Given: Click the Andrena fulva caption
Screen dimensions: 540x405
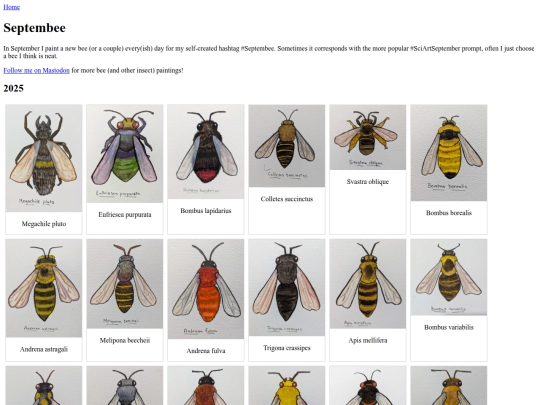Looking at the screenshot, I should tap(206, 351).
